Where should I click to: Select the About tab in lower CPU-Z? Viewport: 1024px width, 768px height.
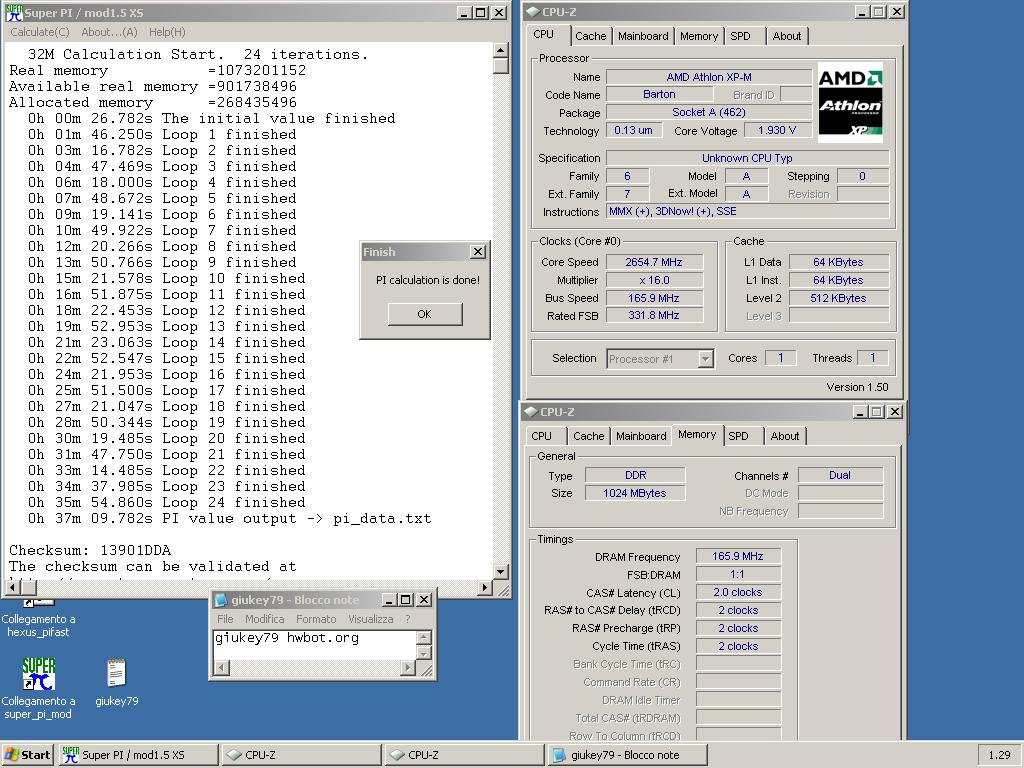click(785, 436)
